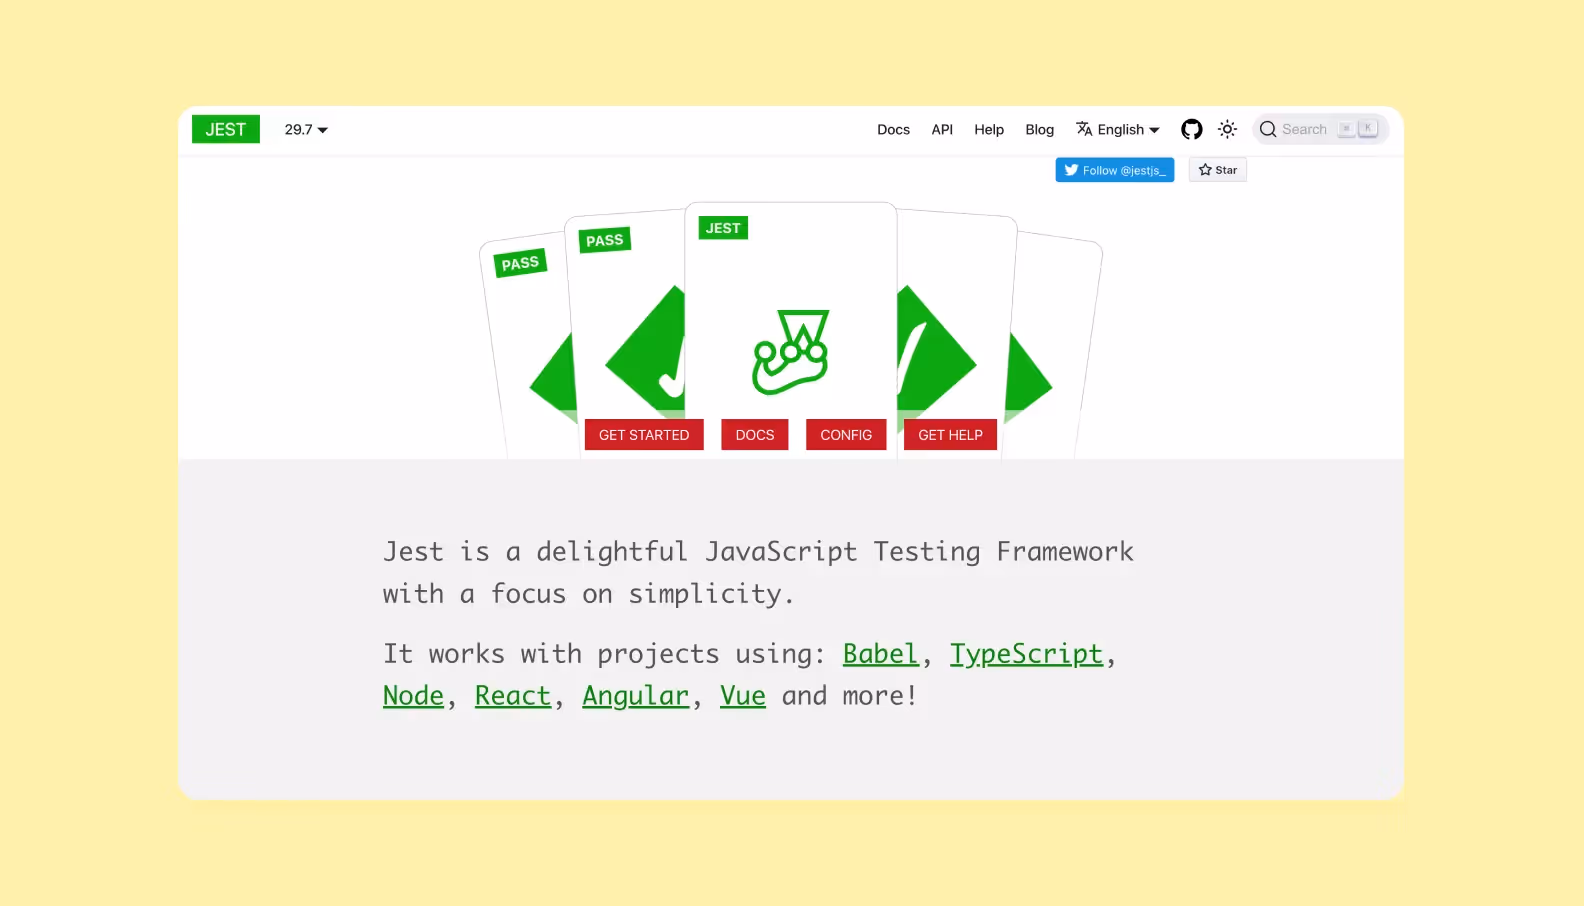Click the JEST logo in navbar
Screen dimensions: 1584x906
click(x=226, y=129)
